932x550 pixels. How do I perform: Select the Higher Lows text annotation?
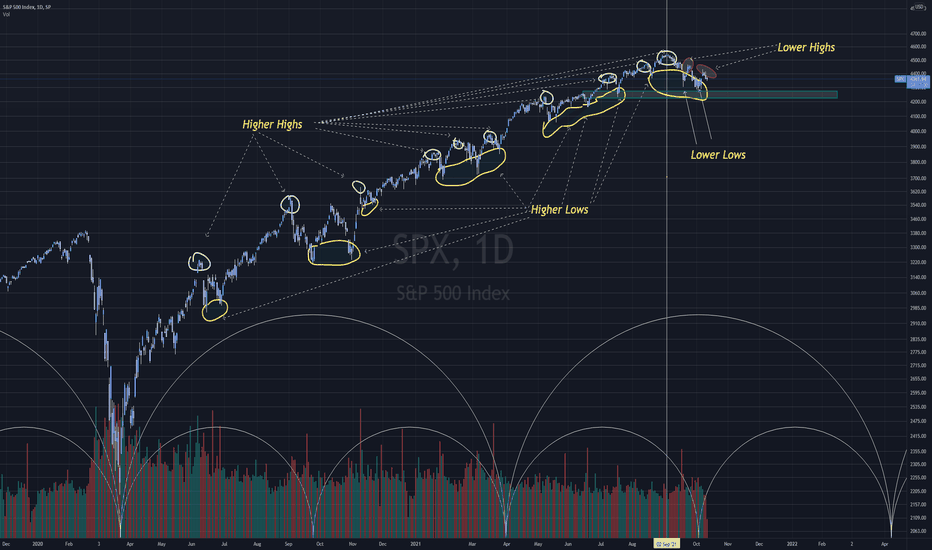pos(559,209)
